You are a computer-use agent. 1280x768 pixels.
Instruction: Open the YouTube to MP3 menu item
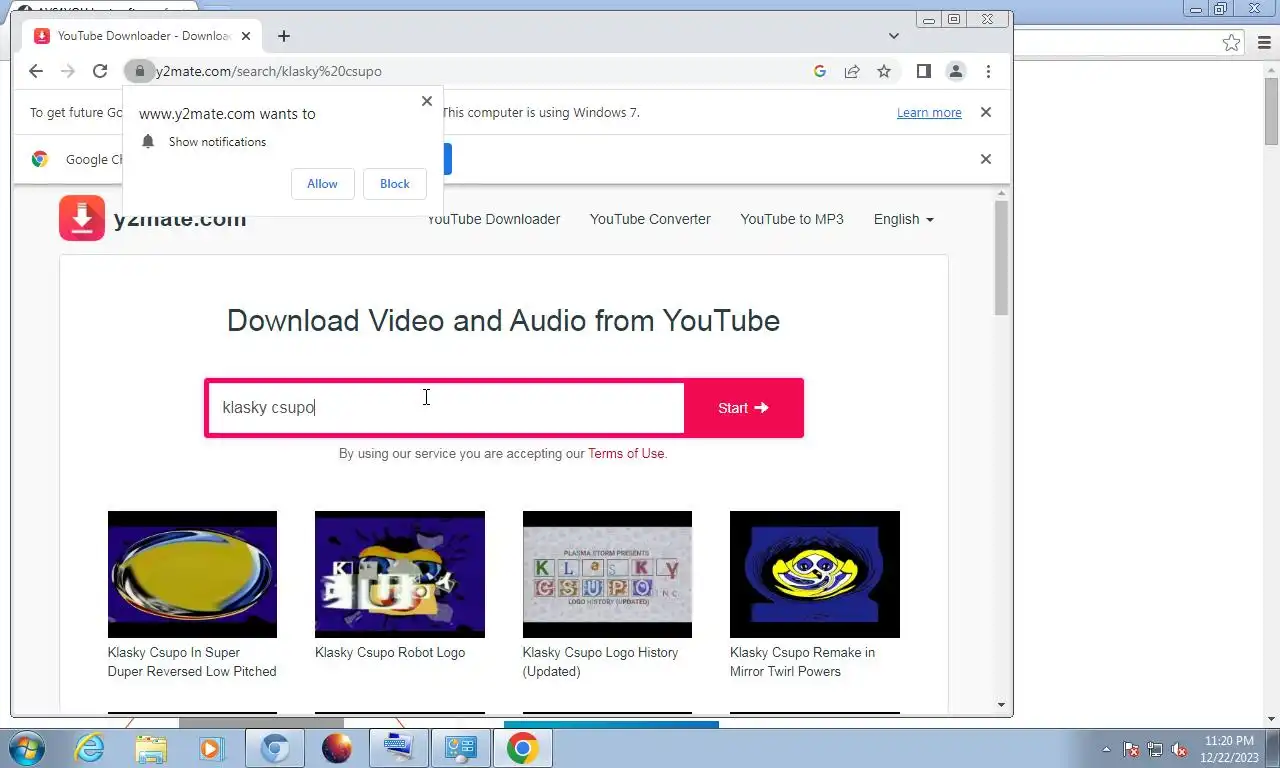pos(792,219)
